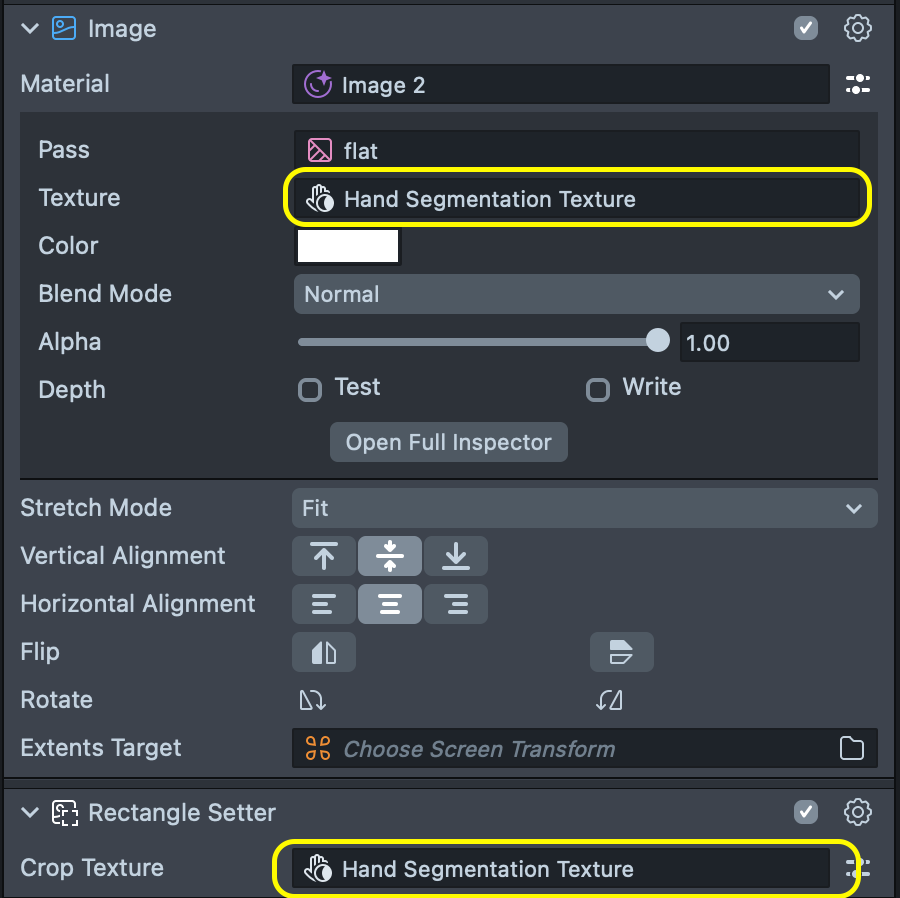Click the Image component settings gear
Screen dimensions: 900x898
click(857, 28)
